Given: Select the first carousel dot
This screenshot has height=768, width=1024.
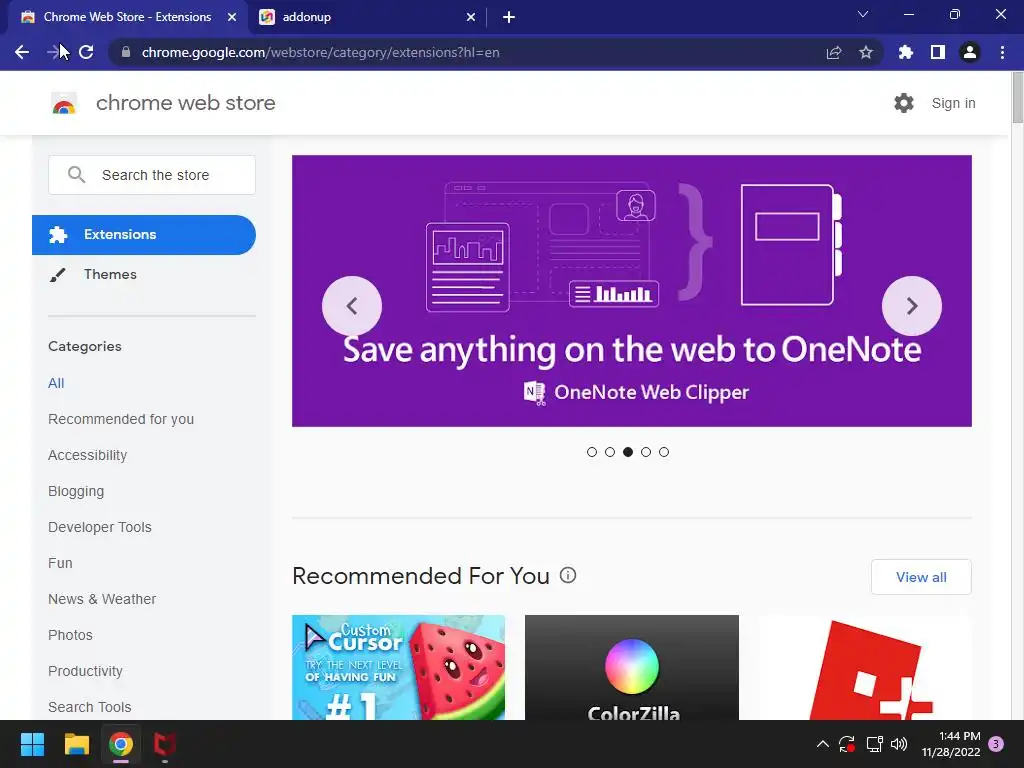Looking at the screenshot, I should pos(592,452).
